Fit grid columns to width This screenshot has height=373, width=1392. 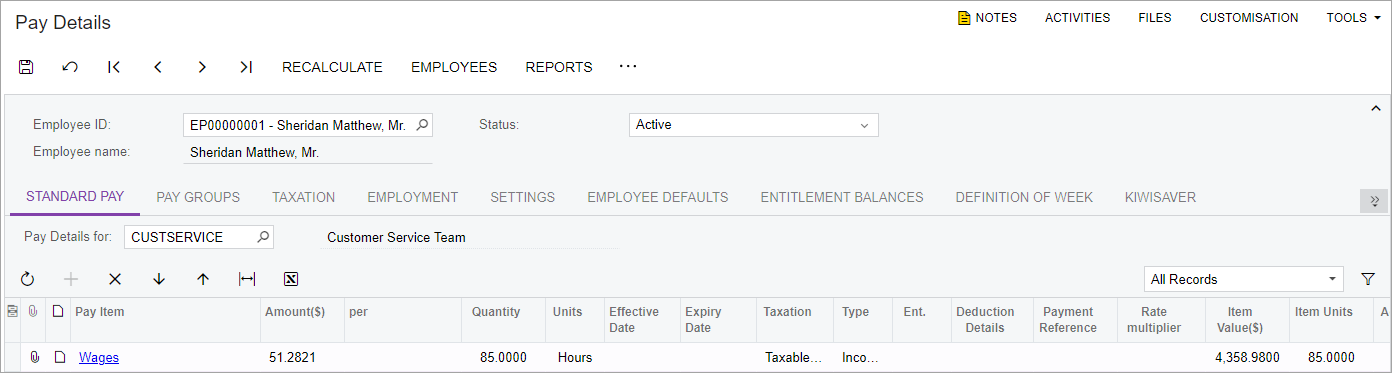pyautogui.click(x=247, y=279)
